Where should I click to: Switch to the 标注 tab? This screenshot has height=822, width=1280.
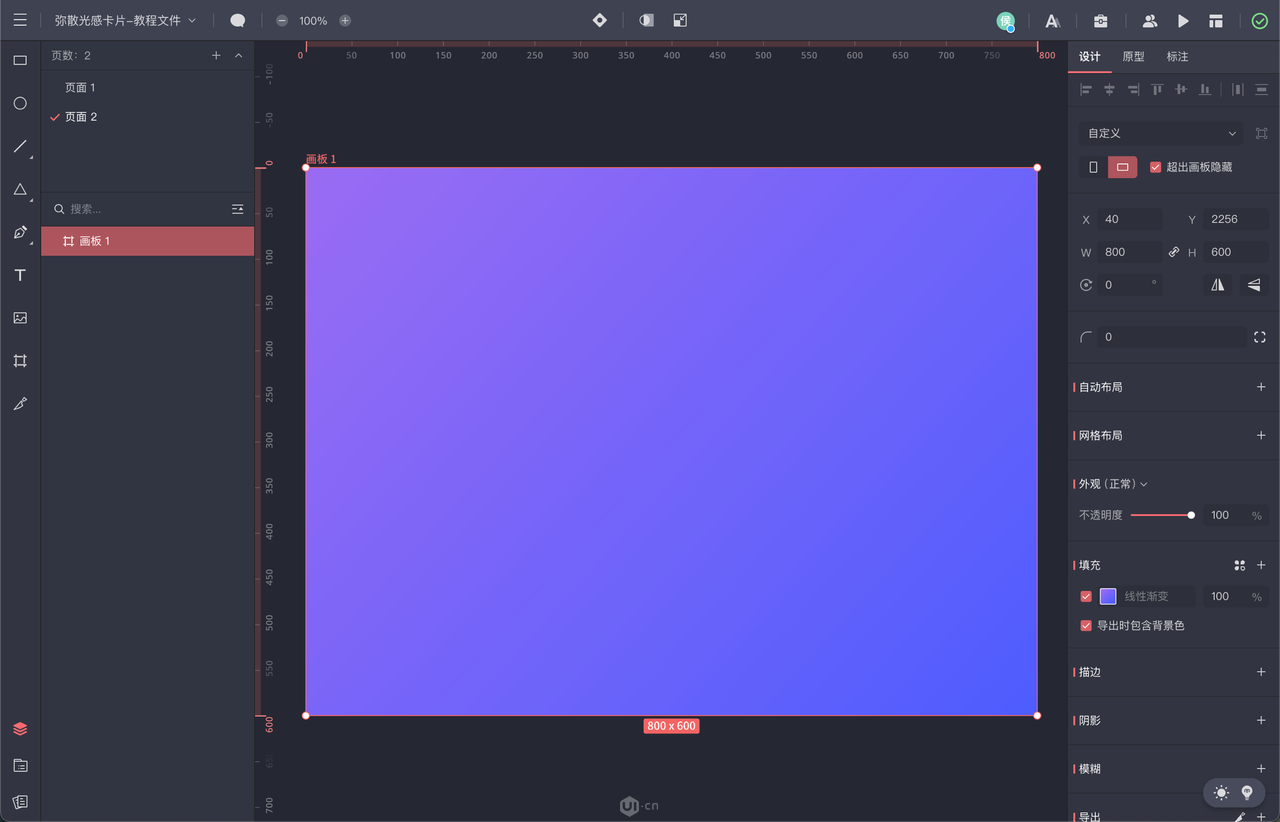point(1177,56)
